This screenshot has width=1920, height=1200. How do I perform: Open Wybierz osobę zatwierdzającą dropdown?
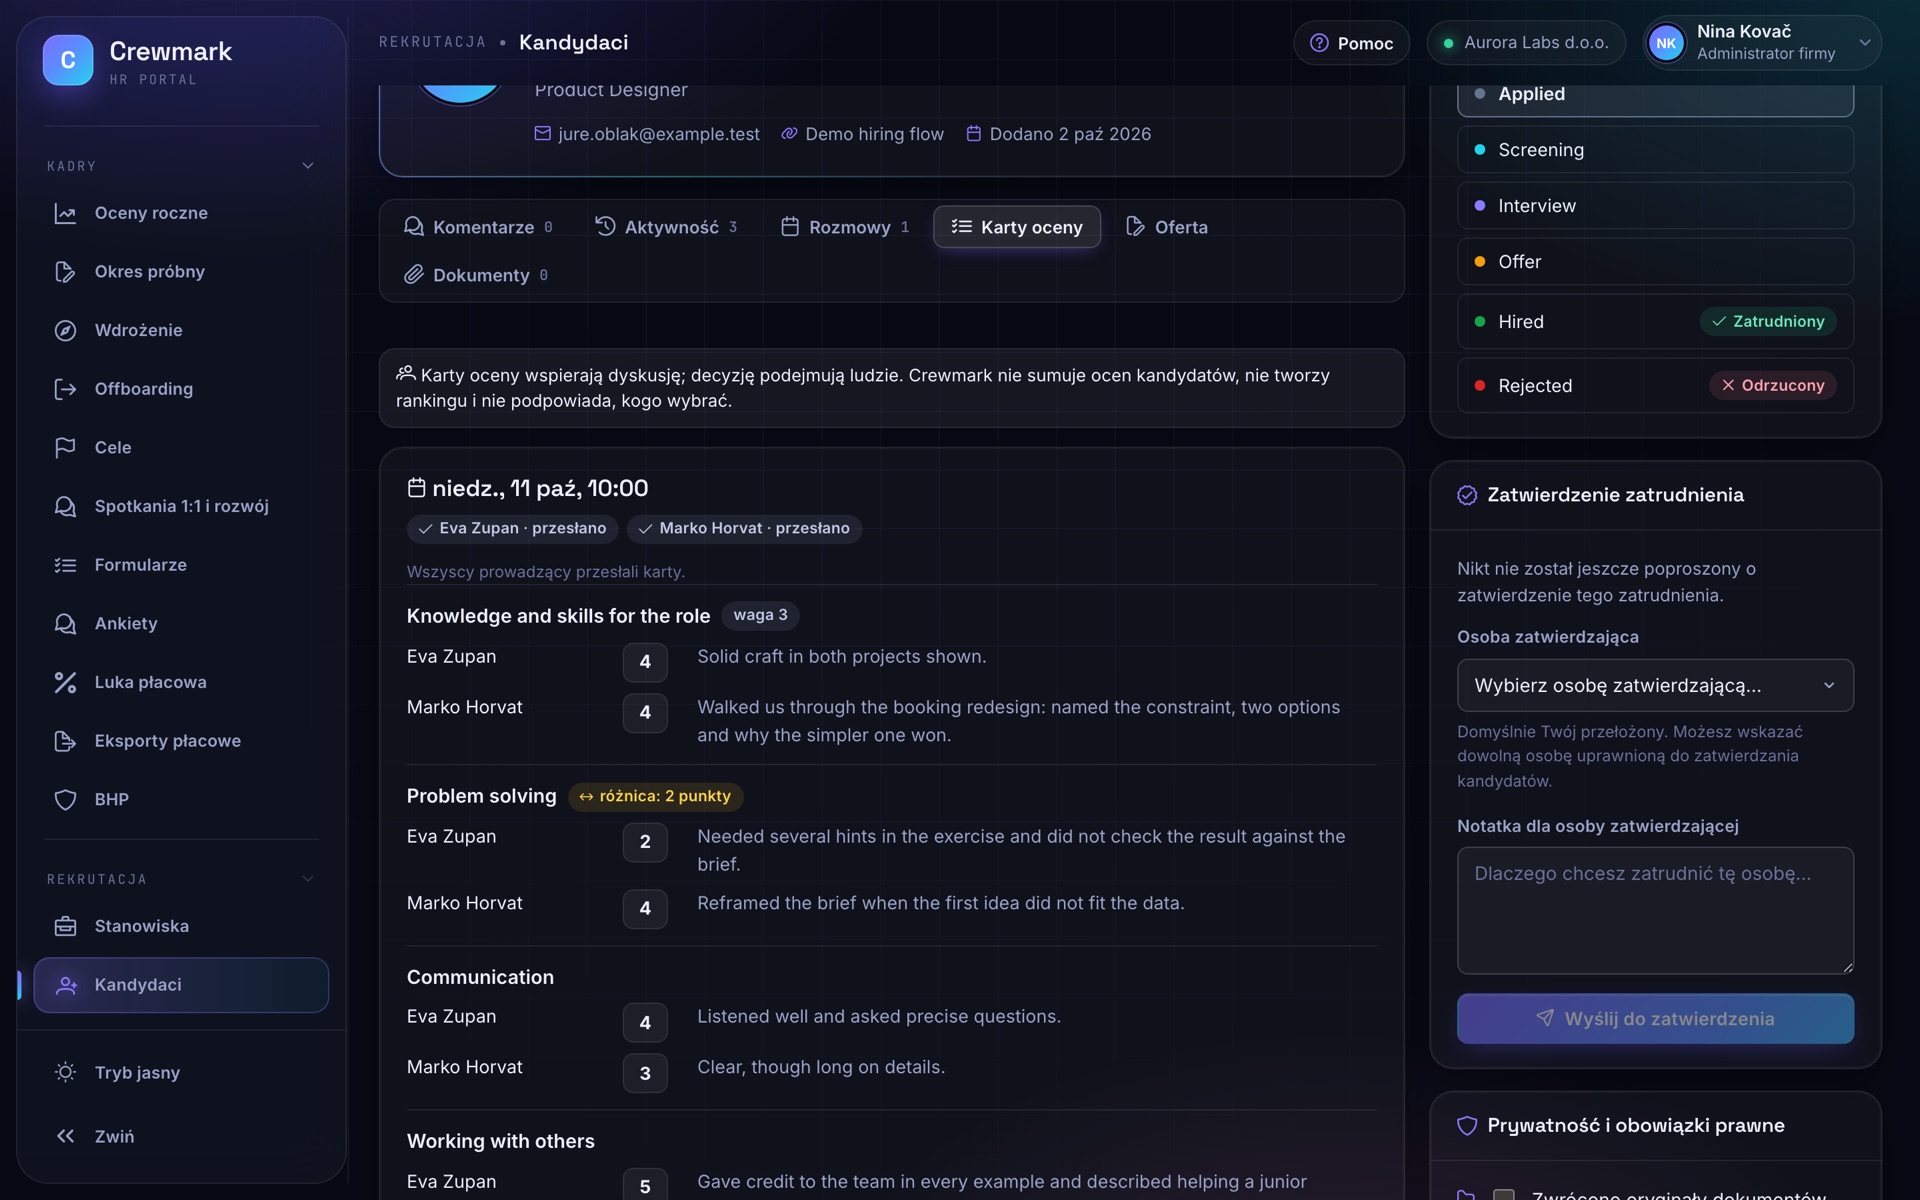(1655, 685)
